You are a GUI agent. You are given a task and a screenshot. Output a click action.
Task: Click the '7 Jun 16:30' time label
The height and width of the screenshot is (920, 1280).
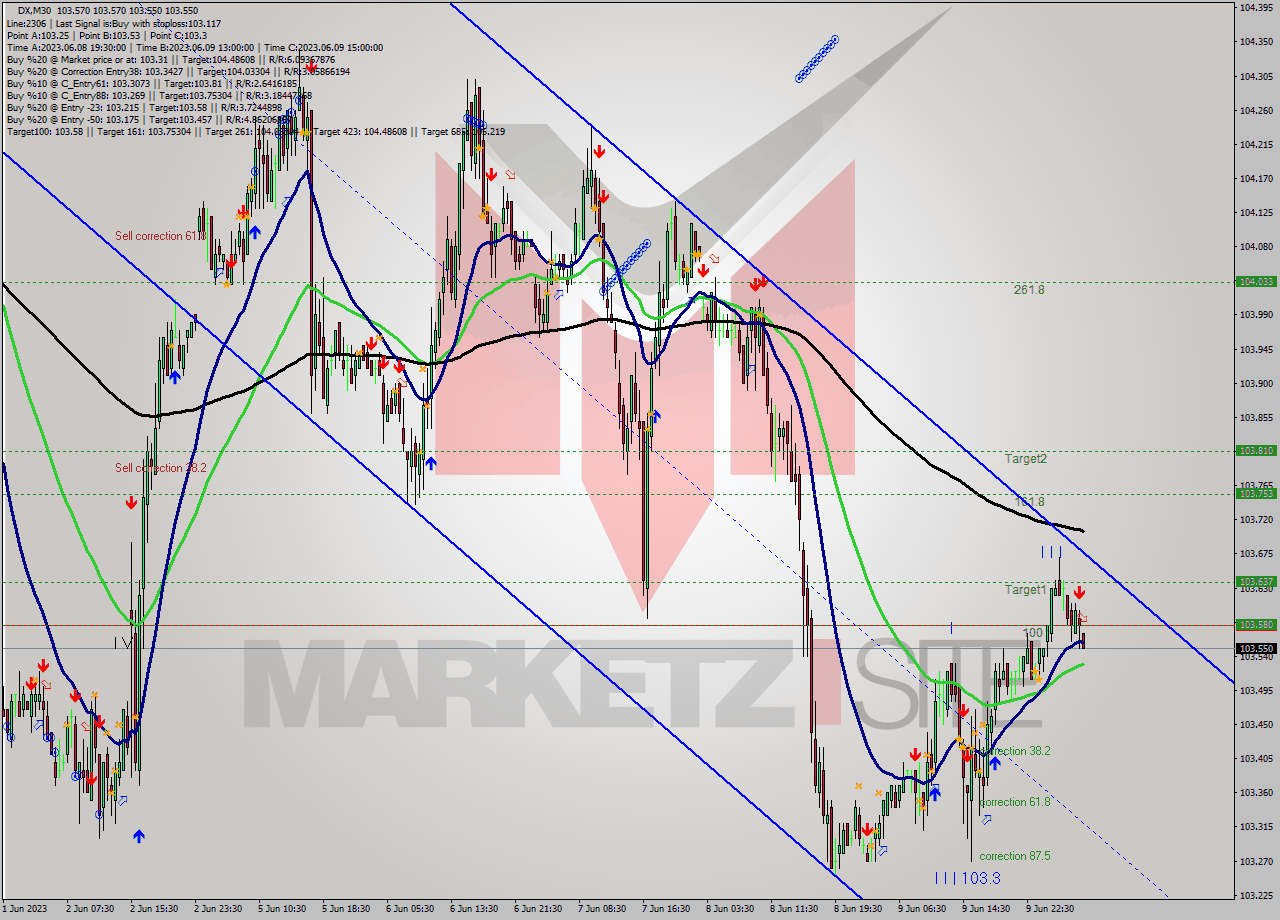[665, 909]
